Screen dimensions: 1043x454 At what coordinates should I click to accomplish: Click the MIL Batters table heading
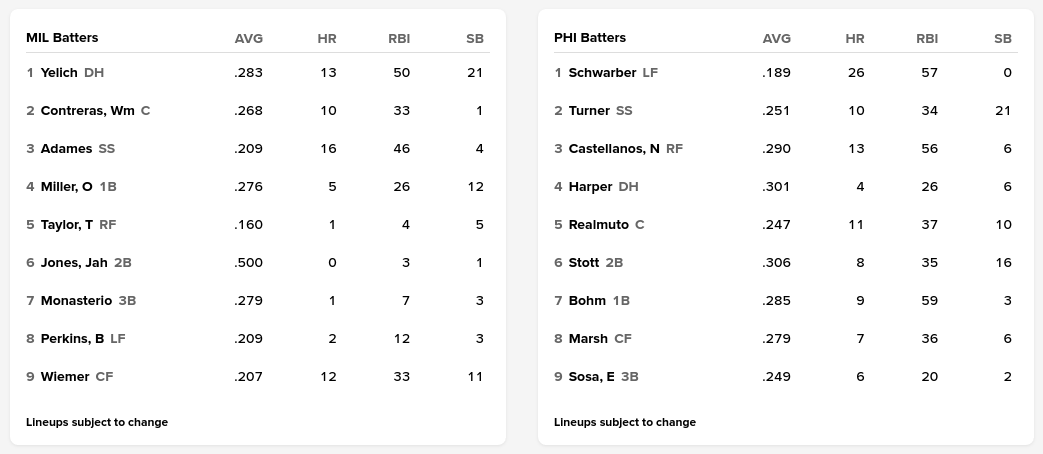point(62,38)
